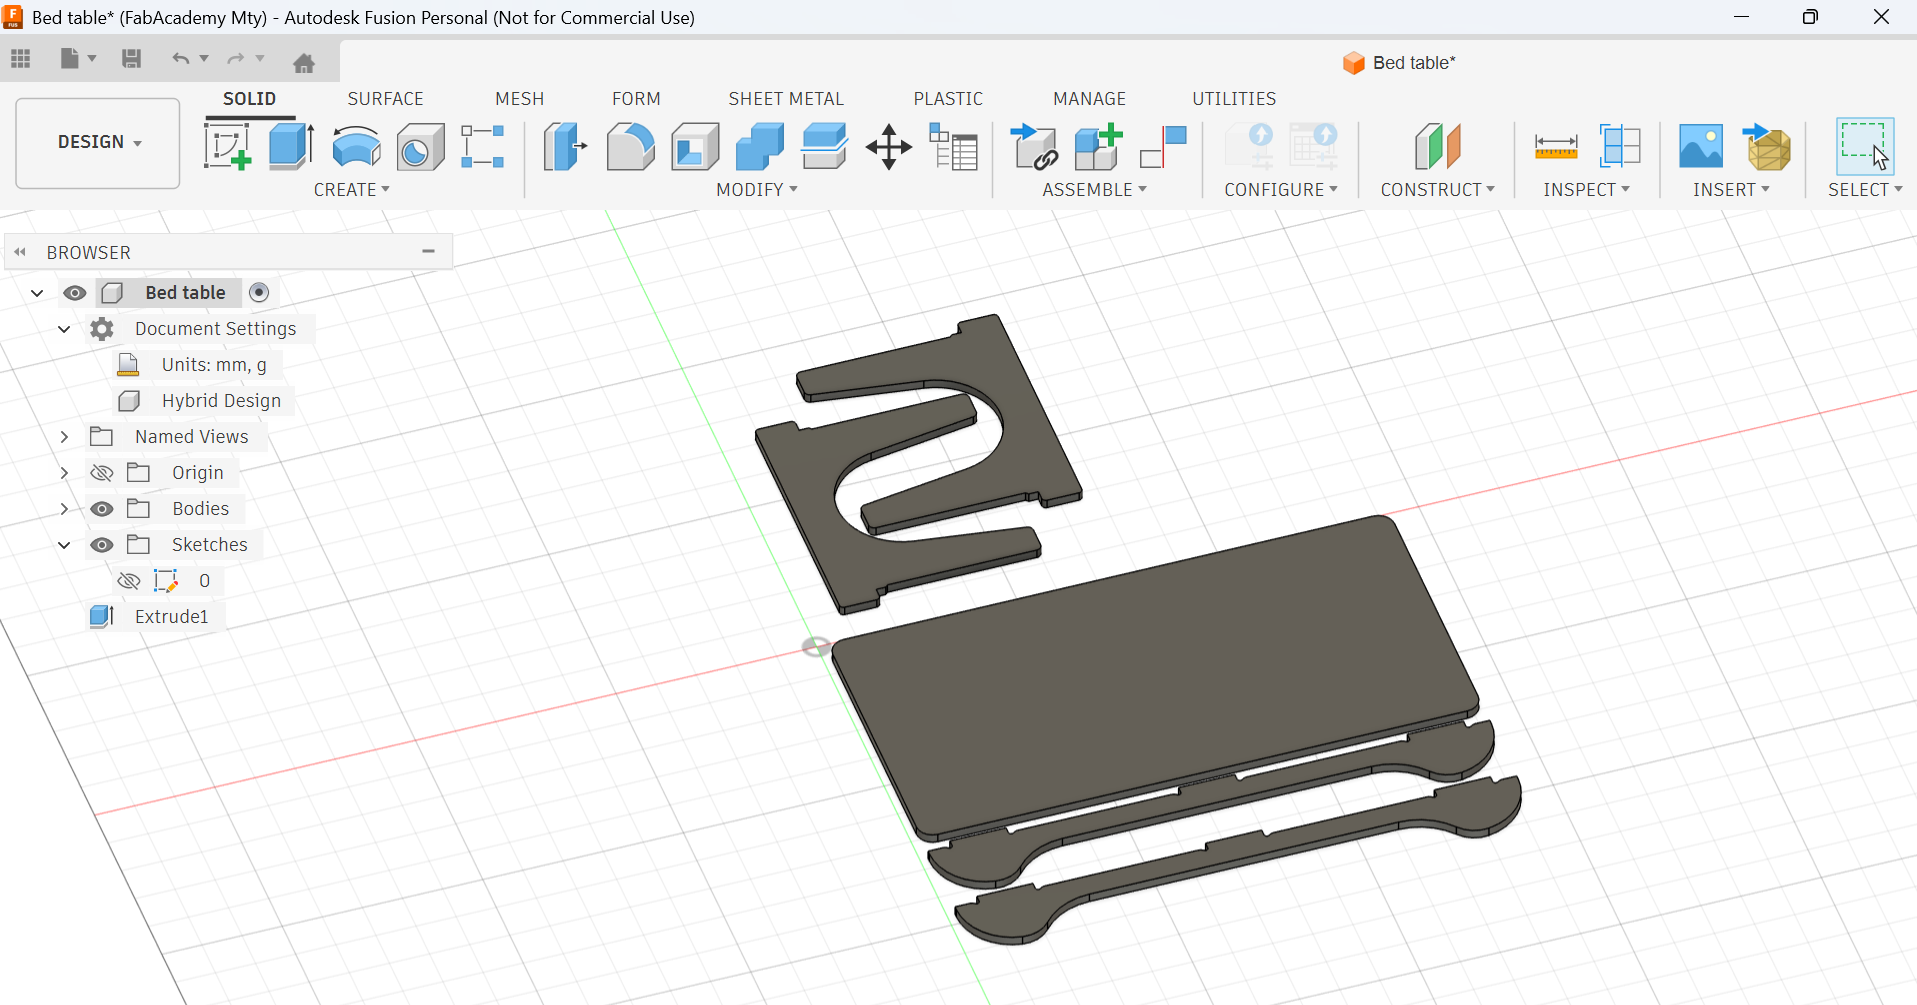Select Extrude1 feature in the browser
Screen dimensions: 1917x1005
[171, 617]
